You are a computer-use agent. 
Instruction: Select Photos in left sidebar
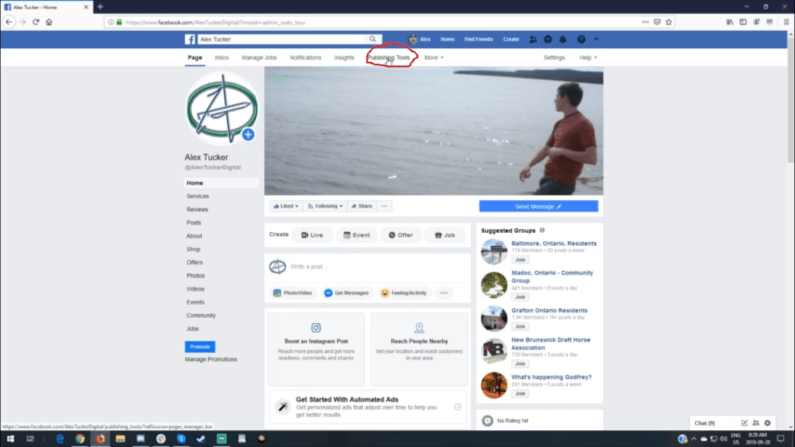pos(196,276)
